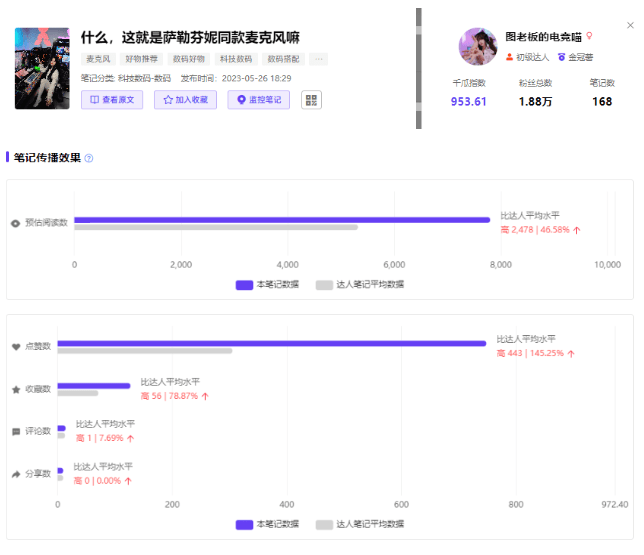The image size is (644, 555).
Task: Click the share icon for 分享数
Action: click(x=16, y=474)
